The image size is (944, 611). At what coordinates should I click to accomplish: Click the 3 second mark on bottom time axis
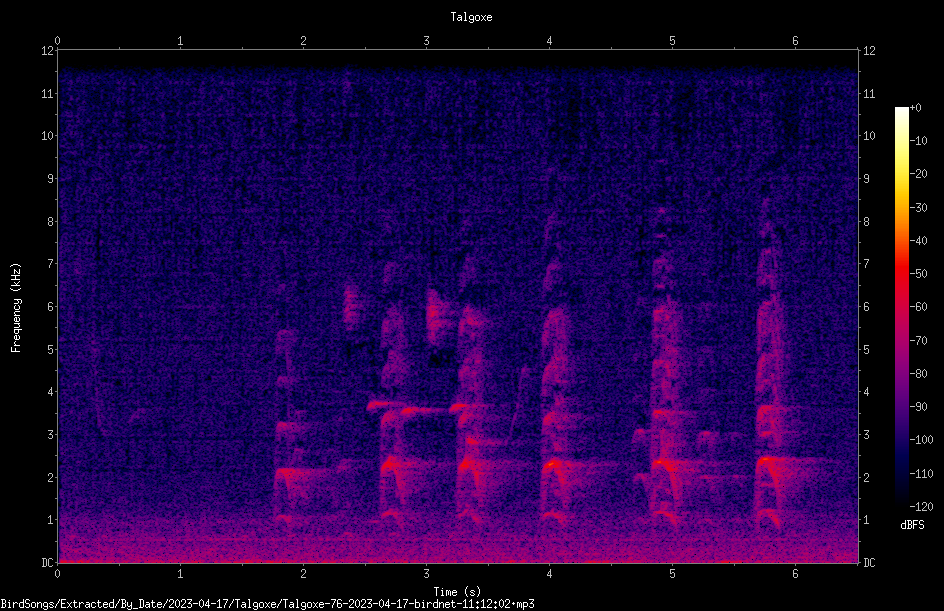pyautogui.click(x=426, y=574)
